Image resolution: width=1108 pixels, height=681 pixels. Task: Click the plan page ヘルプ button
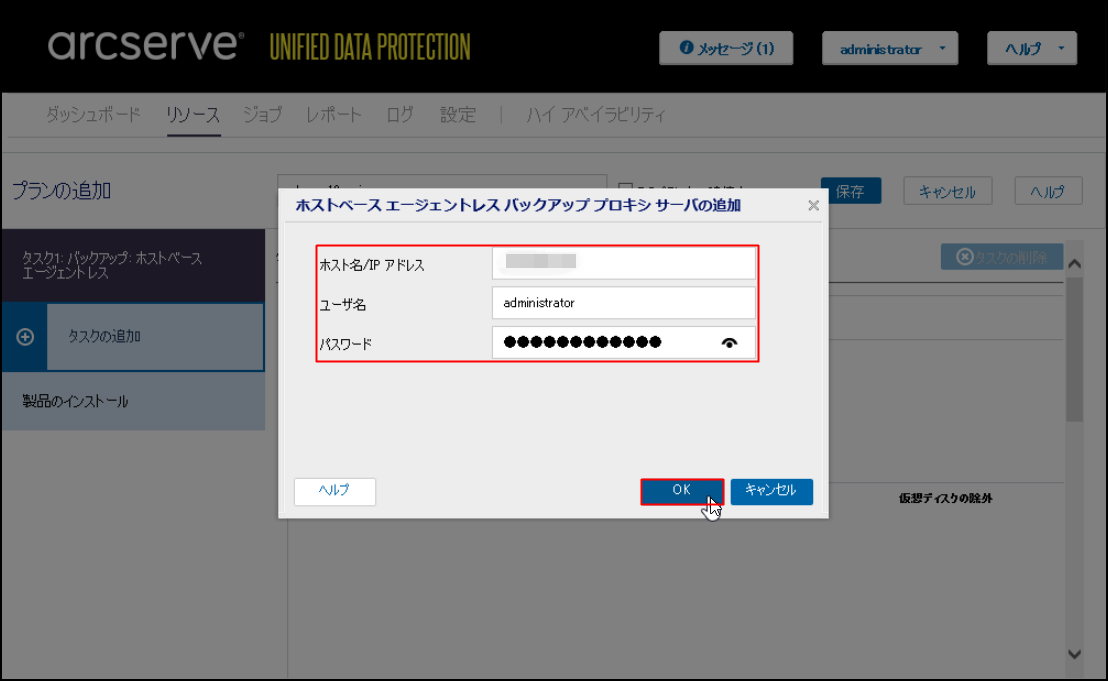(x=1048, y=191)
